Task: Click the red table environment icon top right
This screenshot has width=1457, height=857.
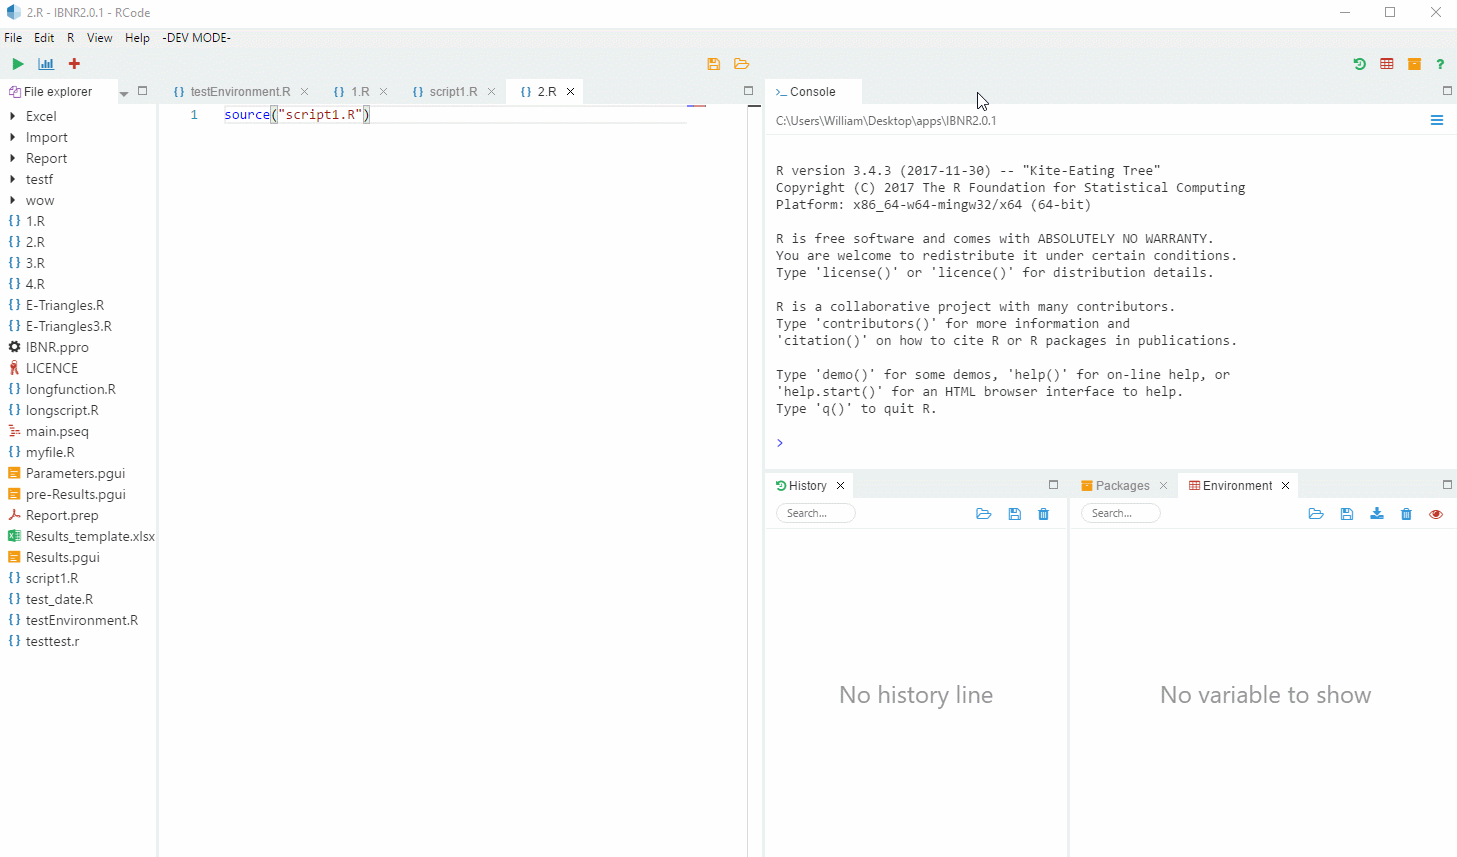Action: point(1386,64)
